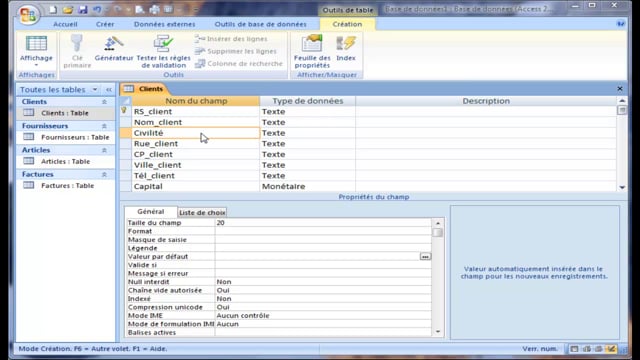Click the Type de données column header
Viewport: 640px width, 360px height.
(x=308, y=101)
